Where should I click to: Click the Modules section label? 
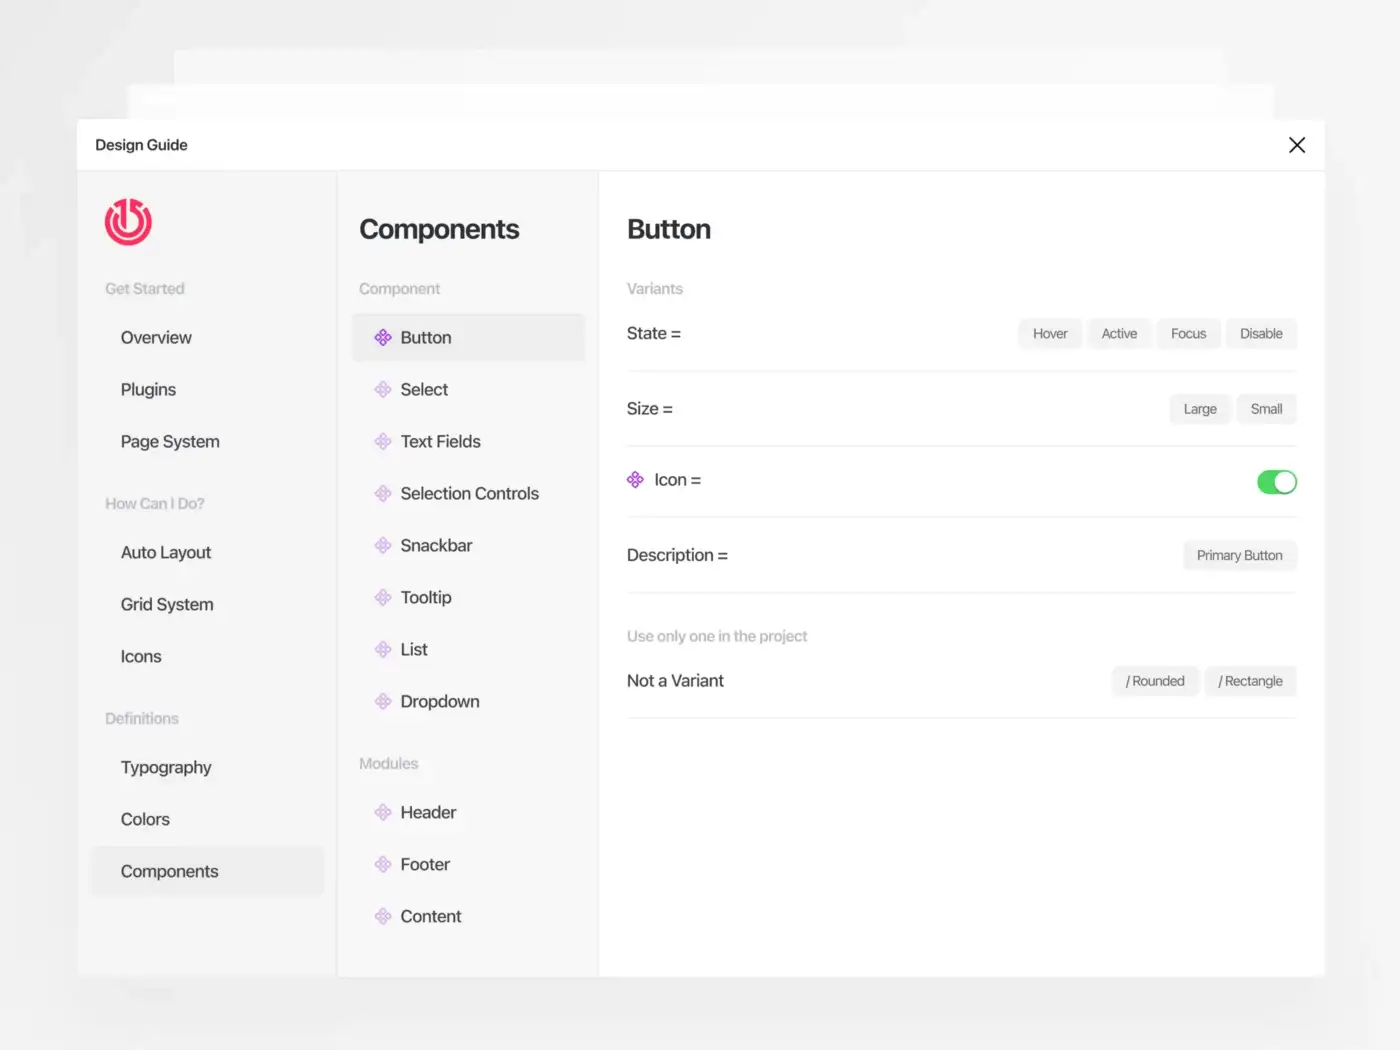tap(389, 764)
